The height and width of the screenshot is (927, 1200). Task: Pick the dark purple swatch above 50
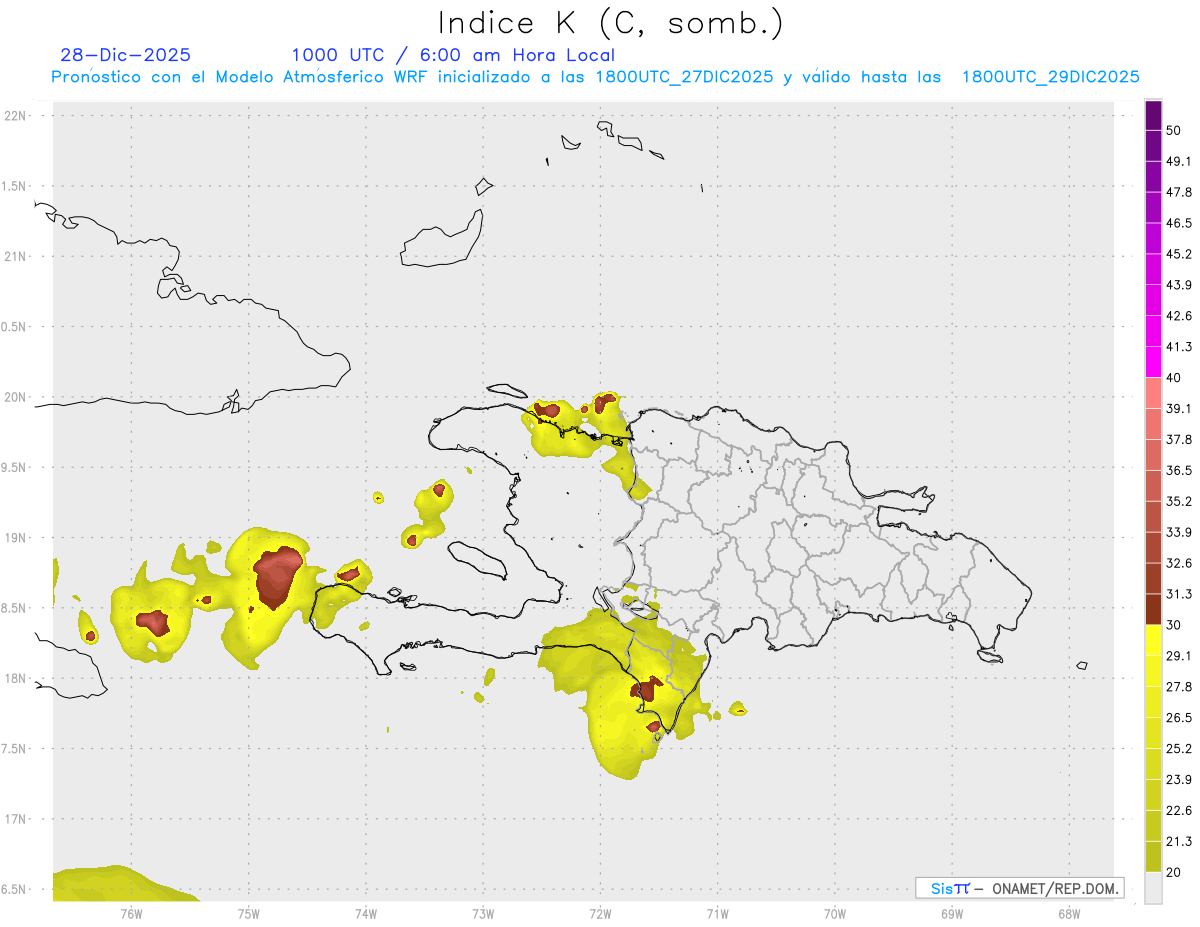click(1153, 115)
